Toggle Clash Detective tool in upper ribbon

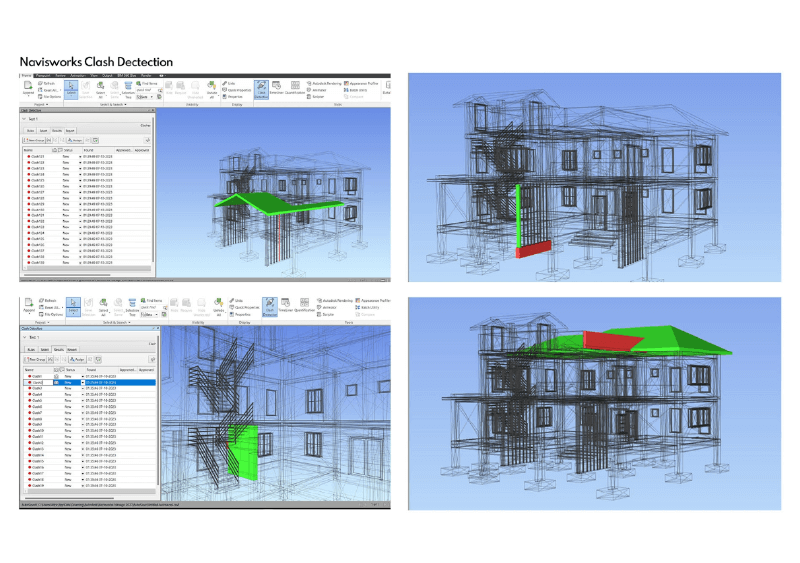pos(261,89)
